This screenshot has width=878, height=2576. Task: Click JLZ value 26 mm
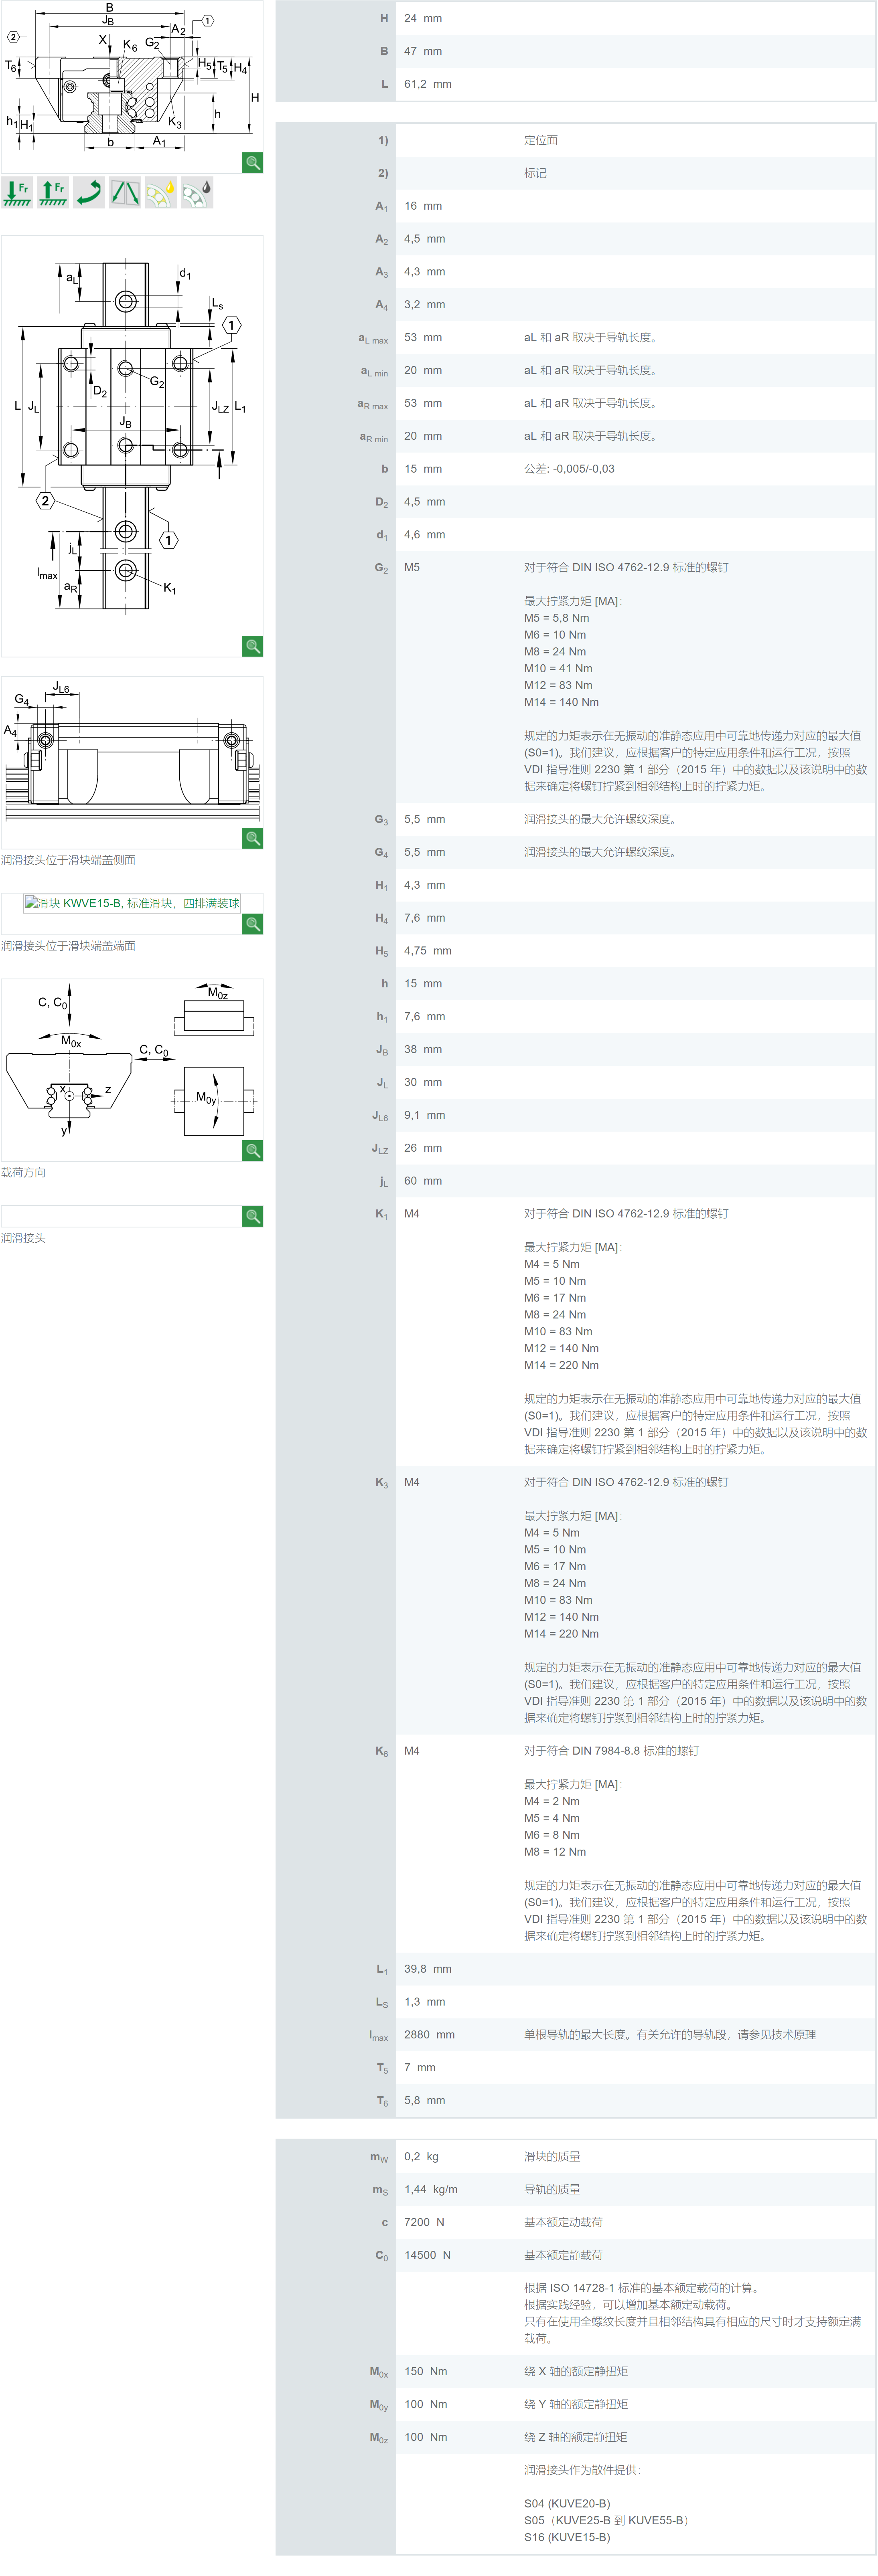423,1148
